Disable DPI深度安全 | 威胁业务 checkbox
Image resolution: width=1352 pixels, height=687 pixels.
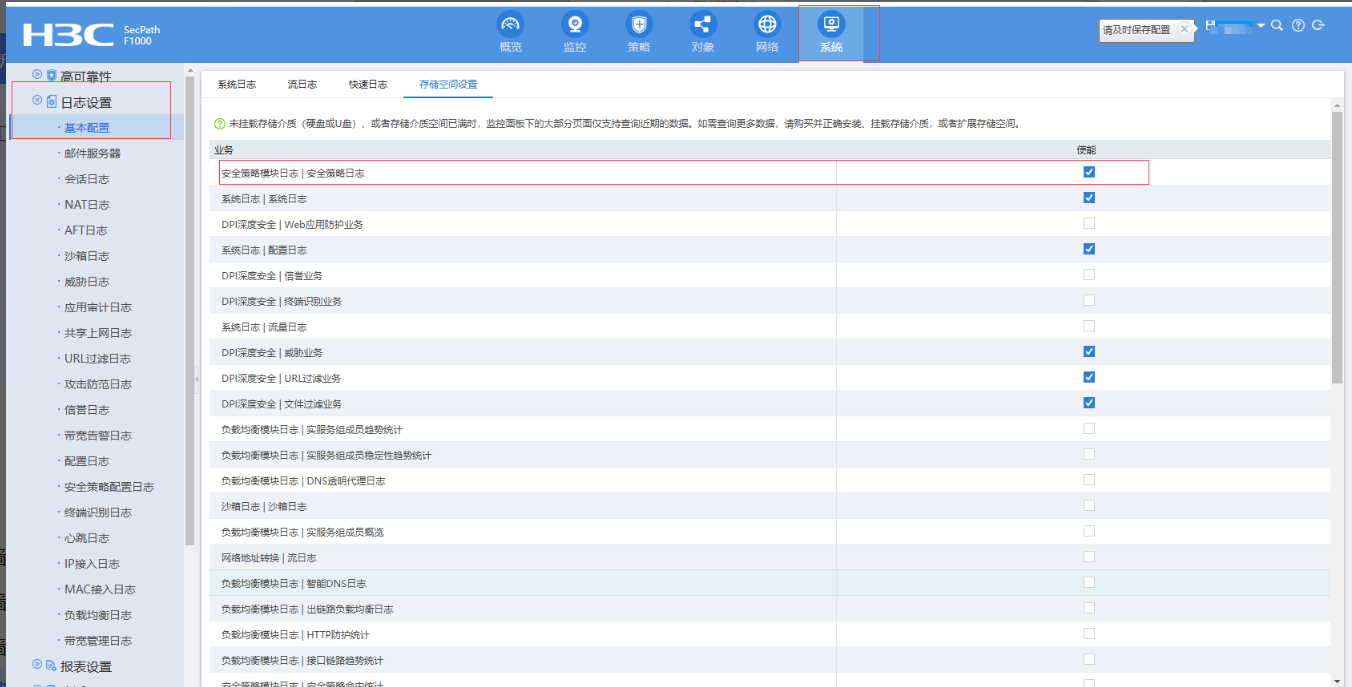pyautogui.click(x=1089, y=352)
